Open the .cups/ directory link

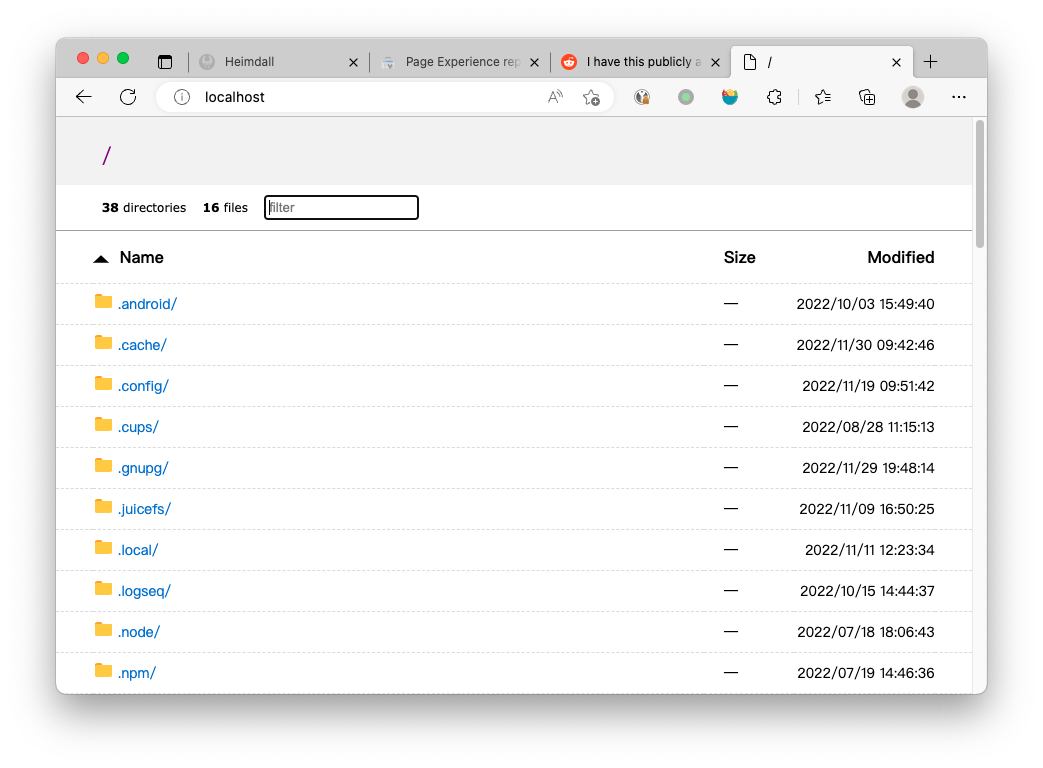coord(138,427)
